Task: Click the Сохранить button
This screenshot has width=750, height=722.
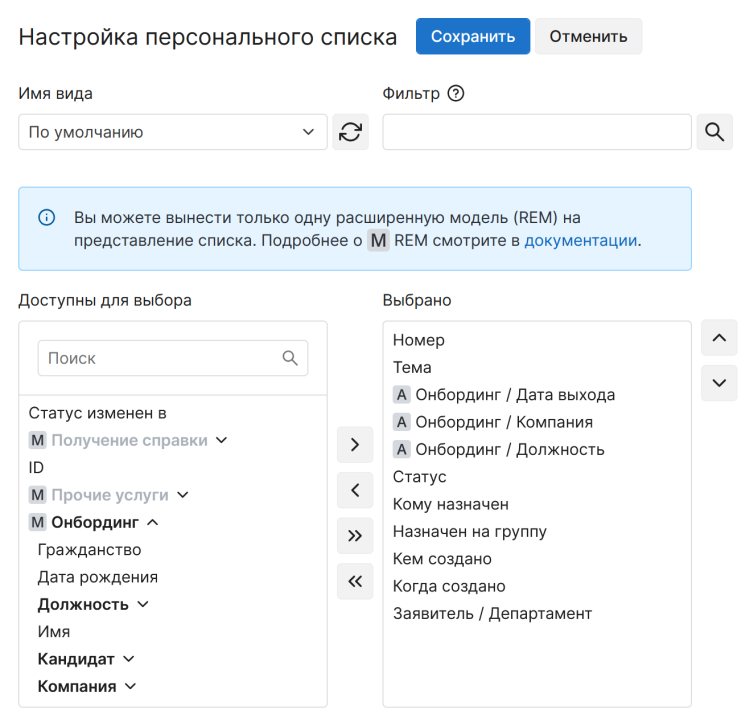Action: coord(473,36)
